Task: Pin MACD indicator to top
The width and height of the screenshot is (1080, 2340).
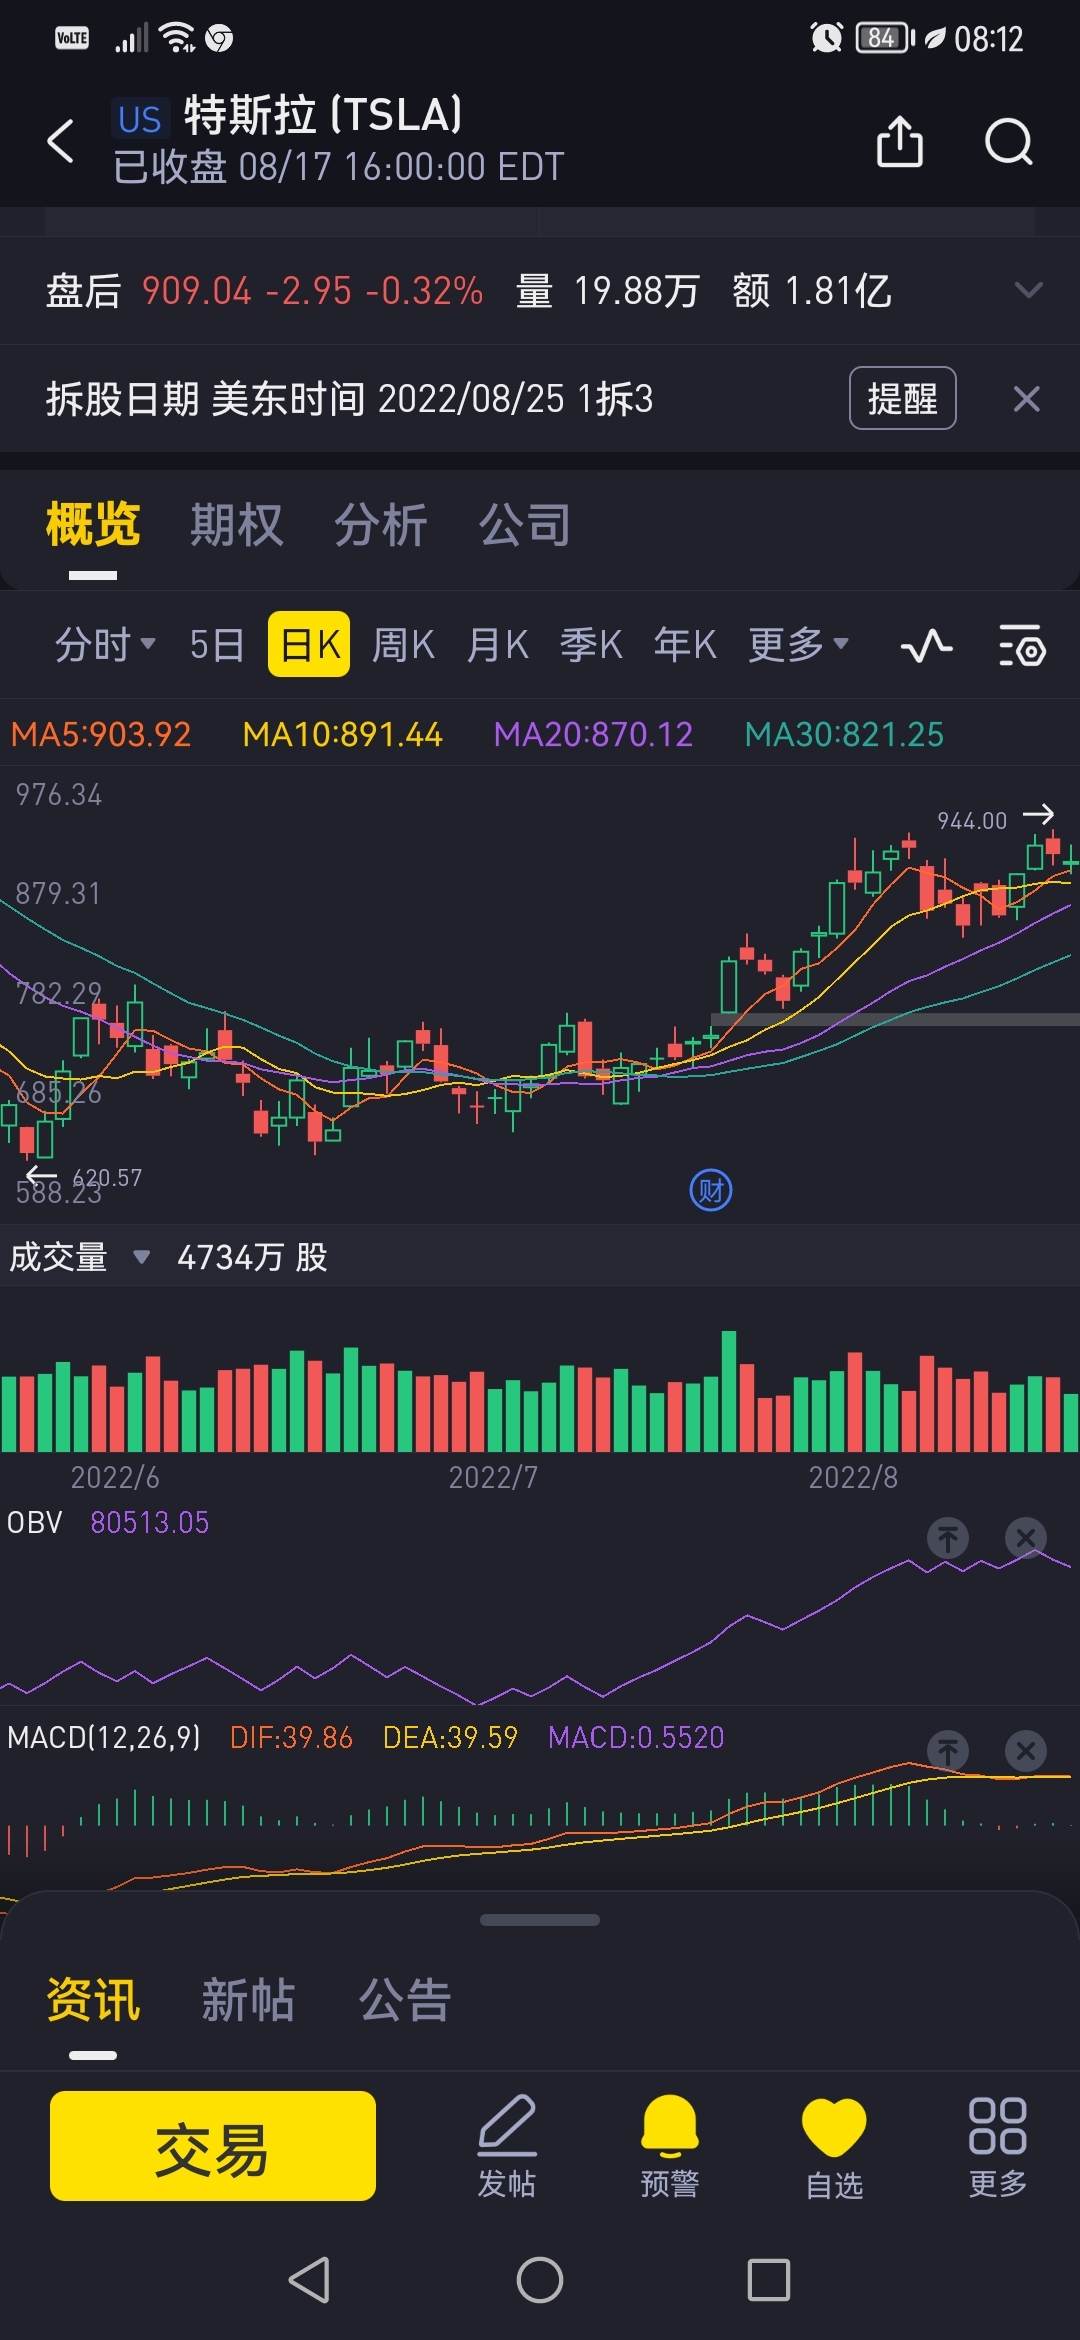Action: click(948, 1751)
